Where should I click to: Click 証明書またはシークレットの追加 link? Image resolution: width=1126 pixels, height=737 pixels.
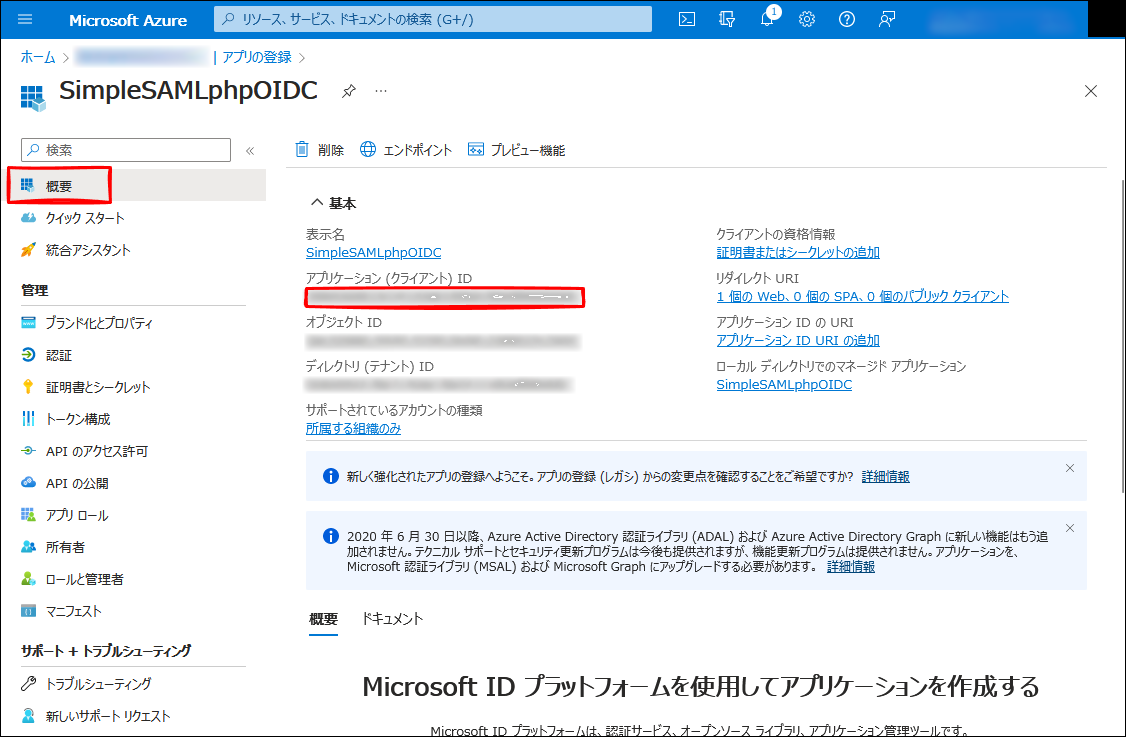pos(798,252)
